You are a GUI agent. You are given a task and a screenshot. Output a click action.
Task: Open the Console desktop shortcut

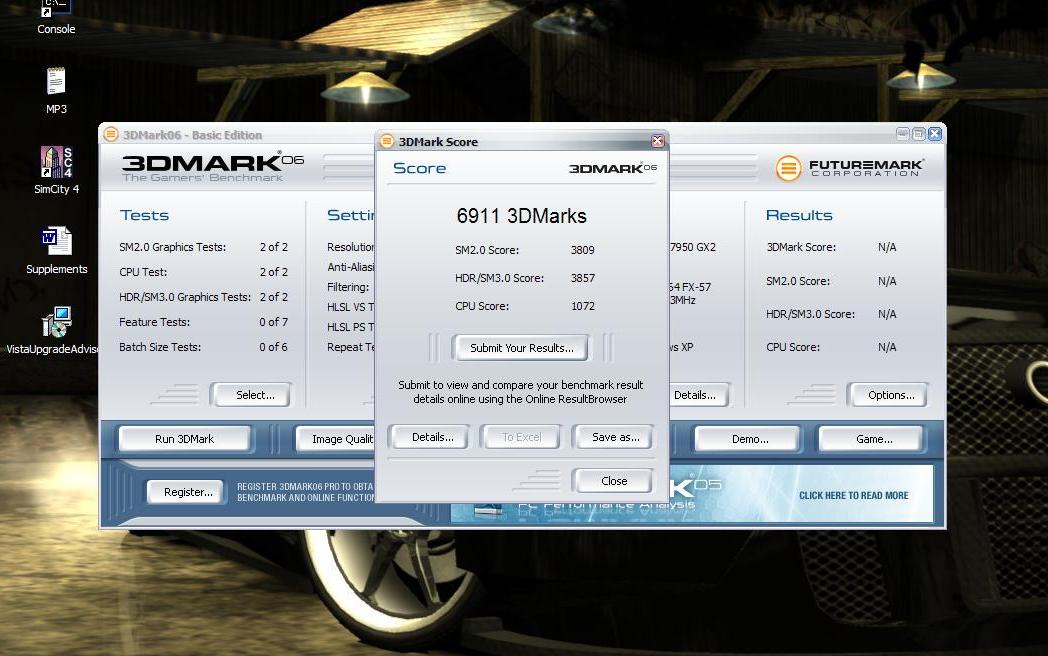55,17
